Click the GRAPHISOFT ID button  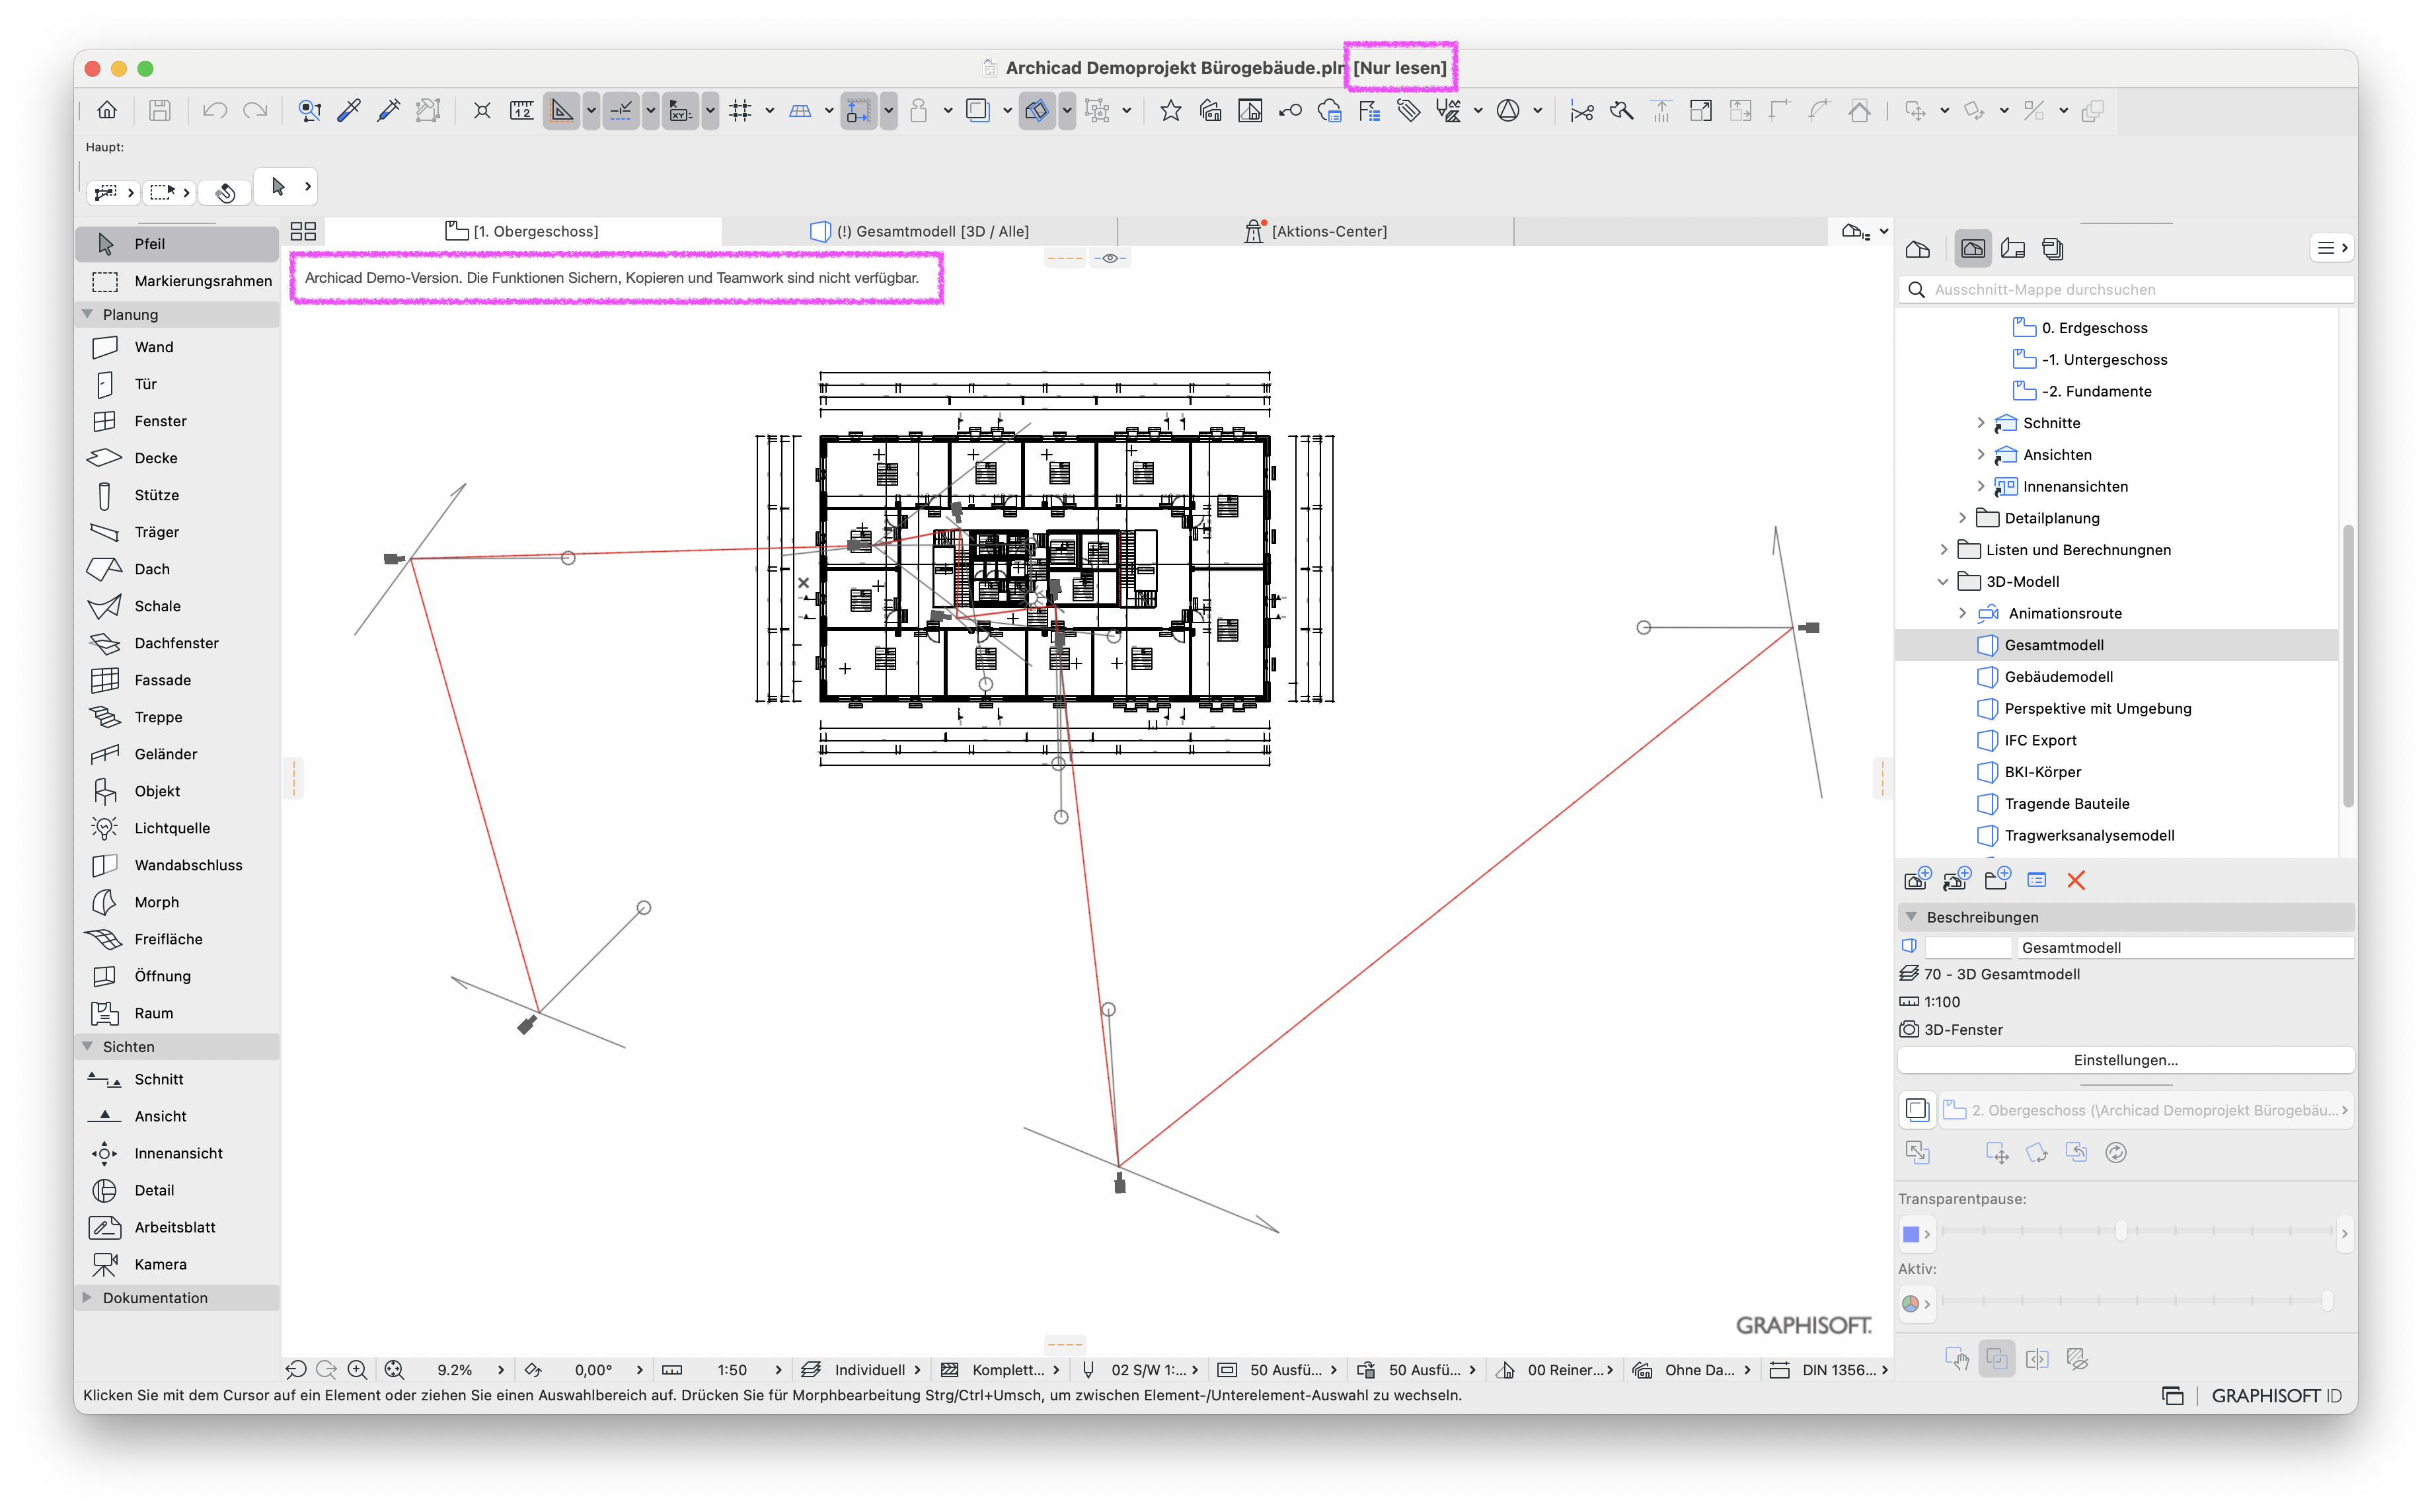click(2276, 1396)
